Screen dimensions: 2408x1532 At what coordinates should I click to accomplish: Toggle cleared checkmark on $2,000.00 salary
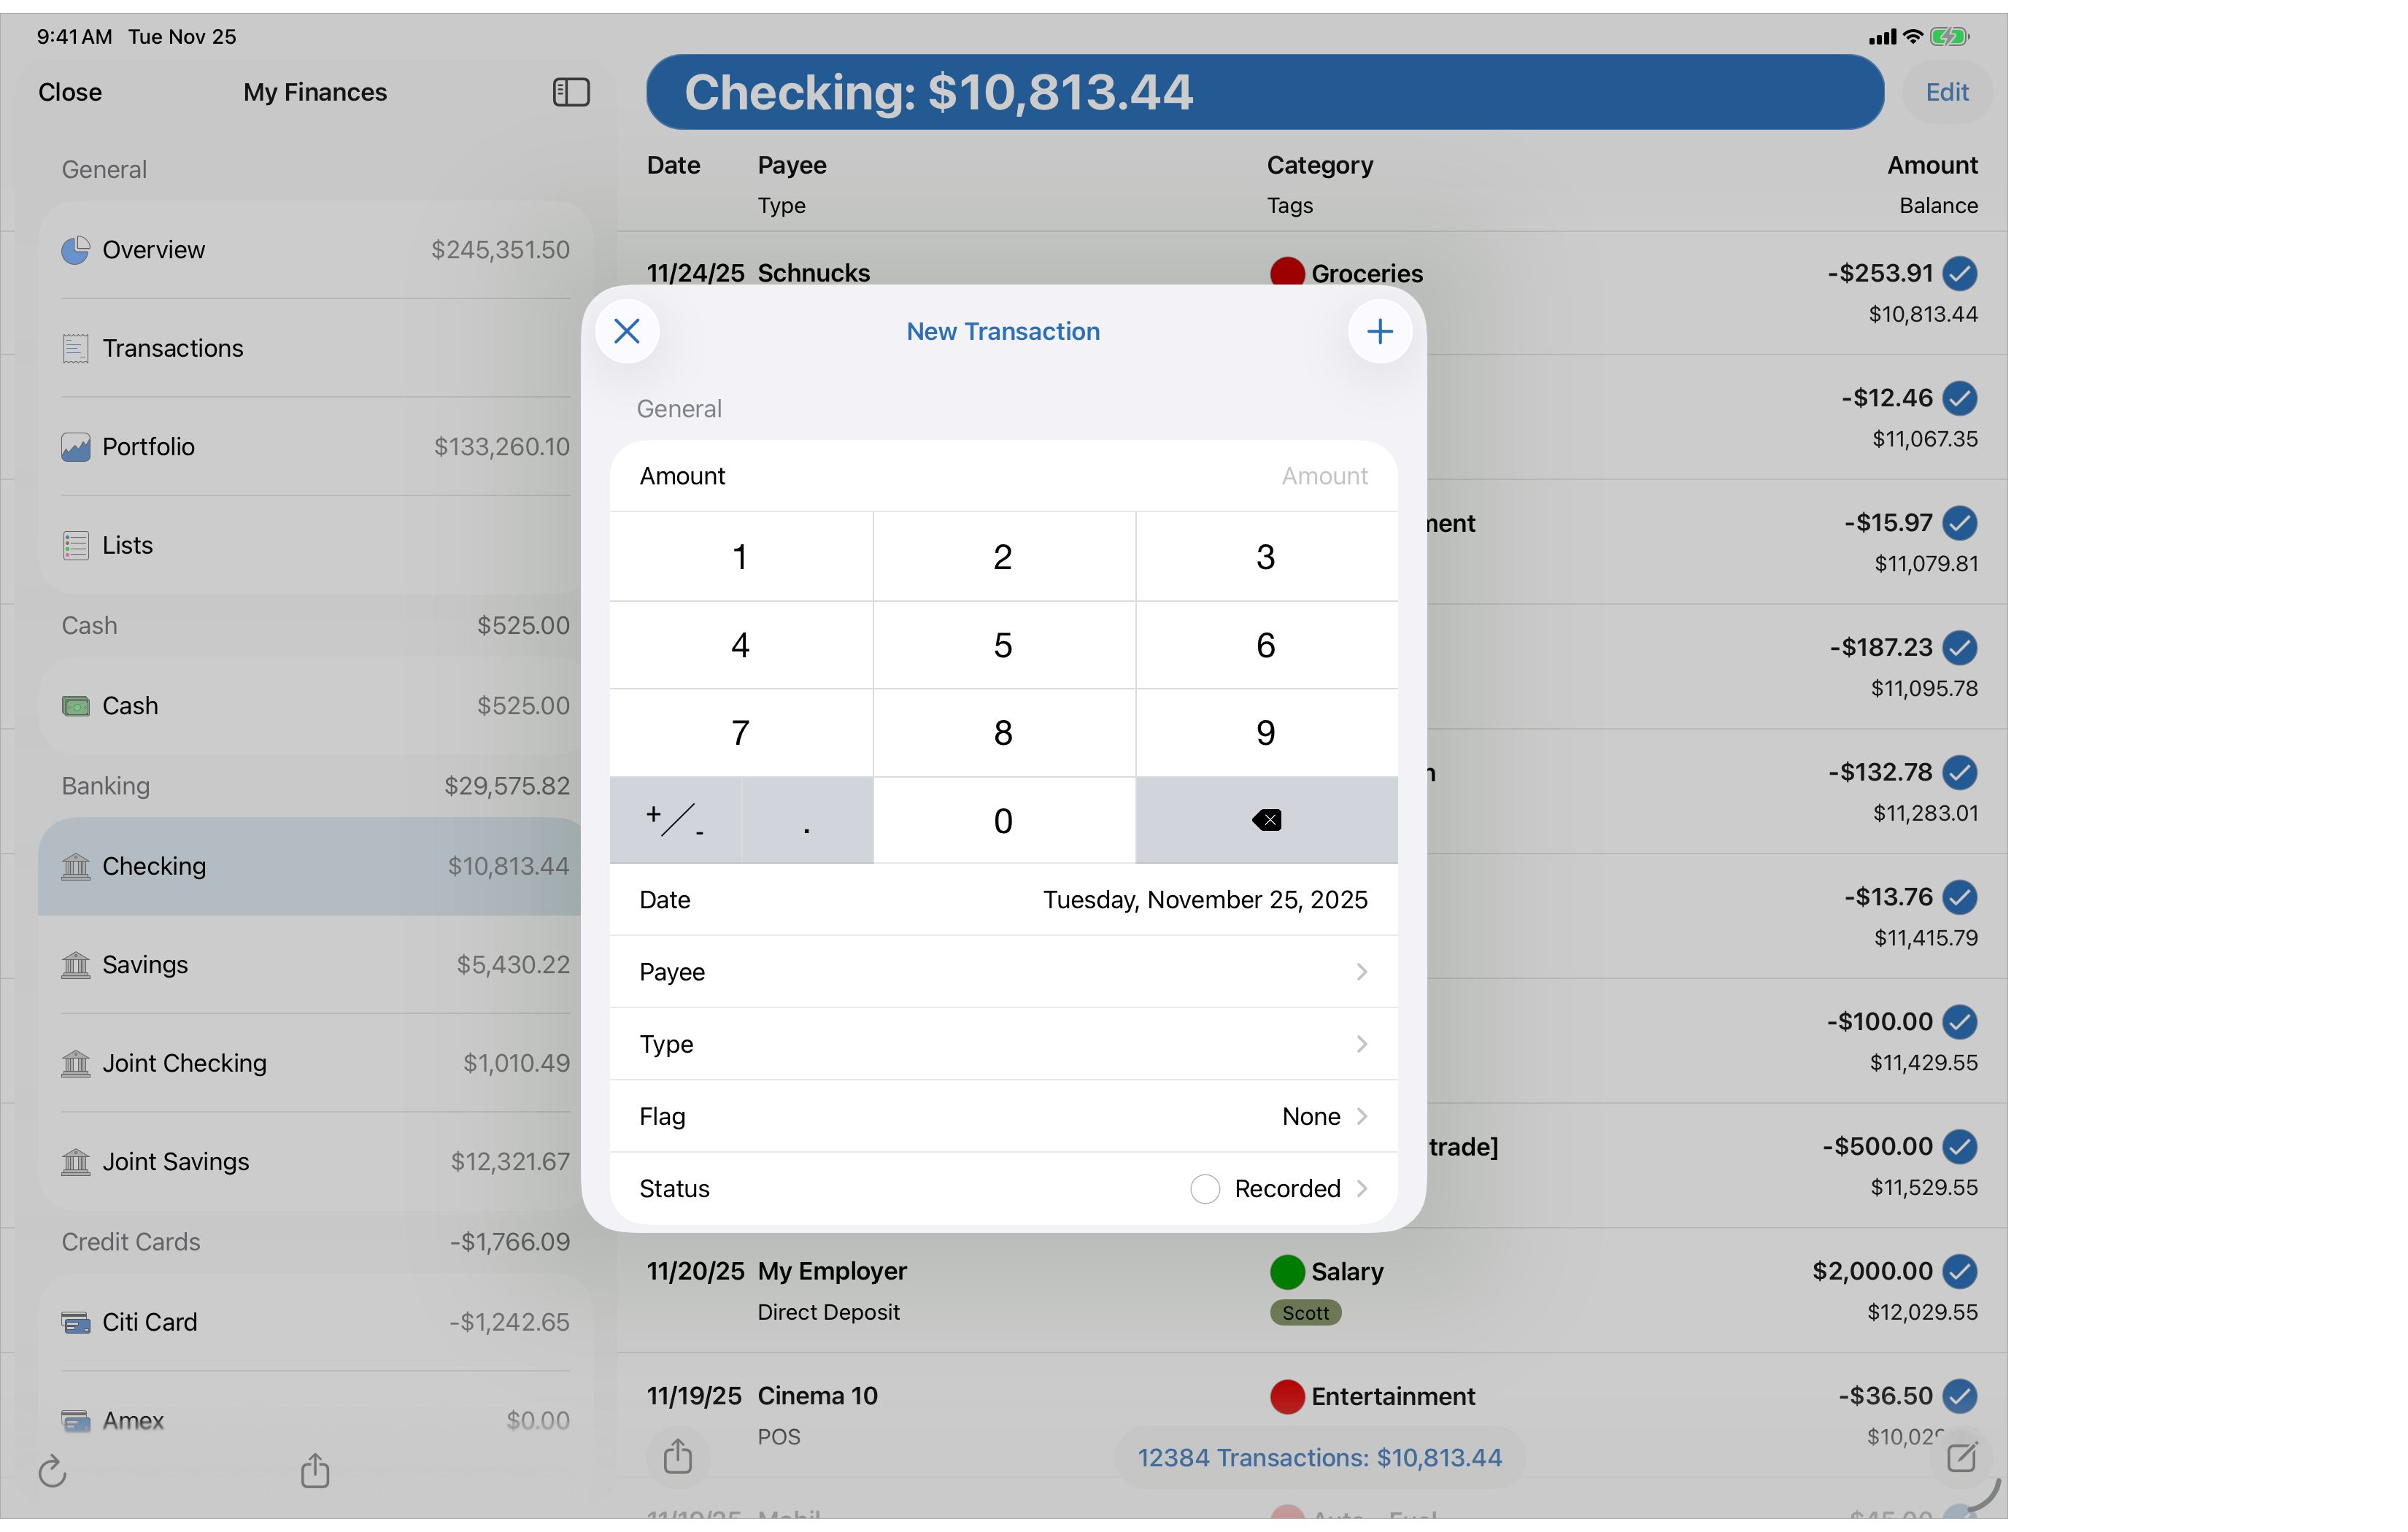coord(1959,1271)
